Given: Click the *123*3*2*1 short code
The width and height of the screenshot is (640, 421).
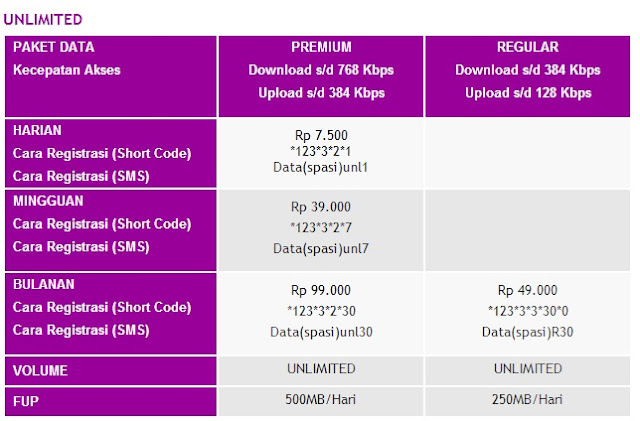Looking at the screenshot, I should [320, 151].
